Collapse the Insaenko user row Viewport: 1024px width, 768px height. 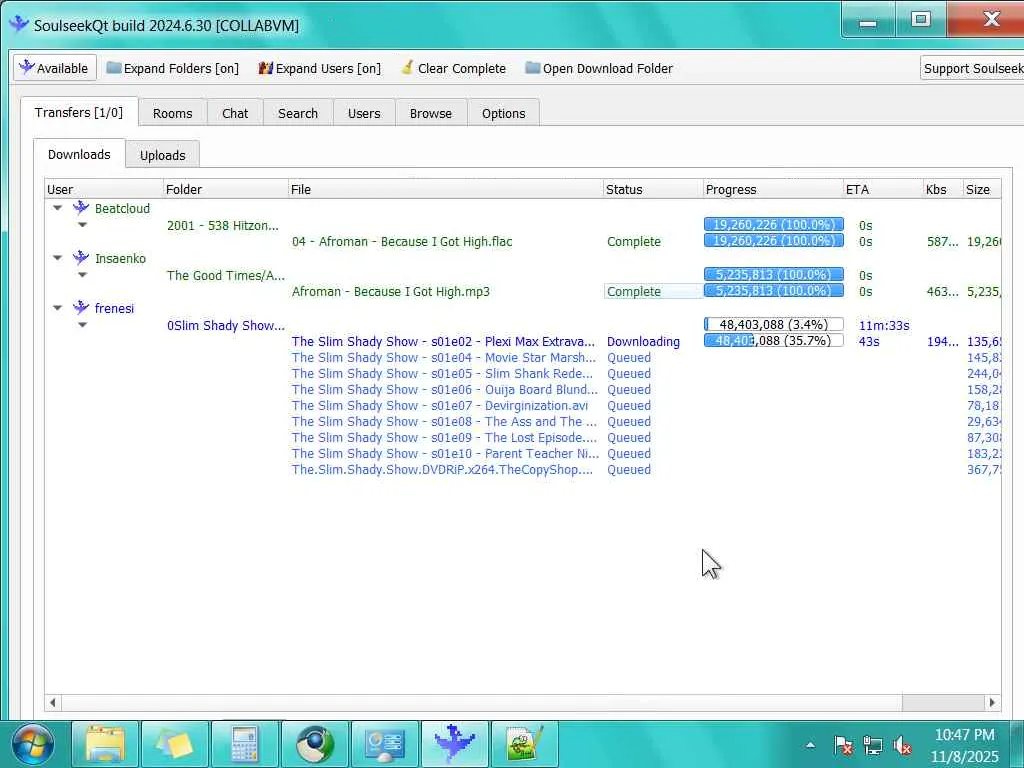[x=57, y=258]
